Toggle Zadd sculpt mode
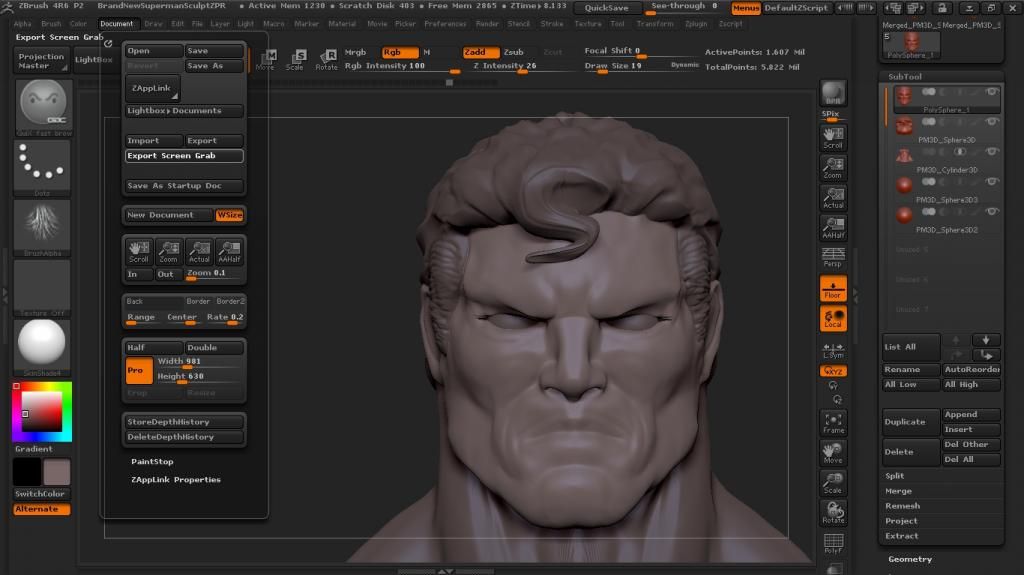 pyautogui.click(x=481, y=52)
